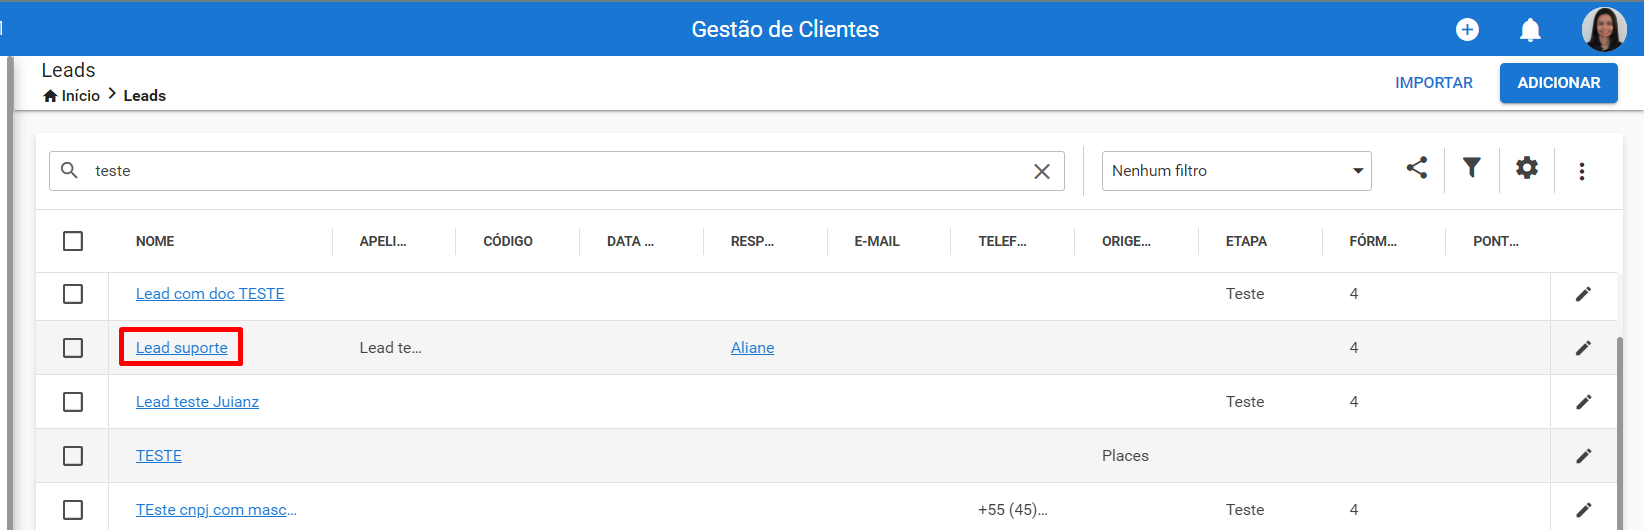Screen dimensions: 1644x530
Task: Open the TESTE lead link
Action: click(x=159, y=456)
